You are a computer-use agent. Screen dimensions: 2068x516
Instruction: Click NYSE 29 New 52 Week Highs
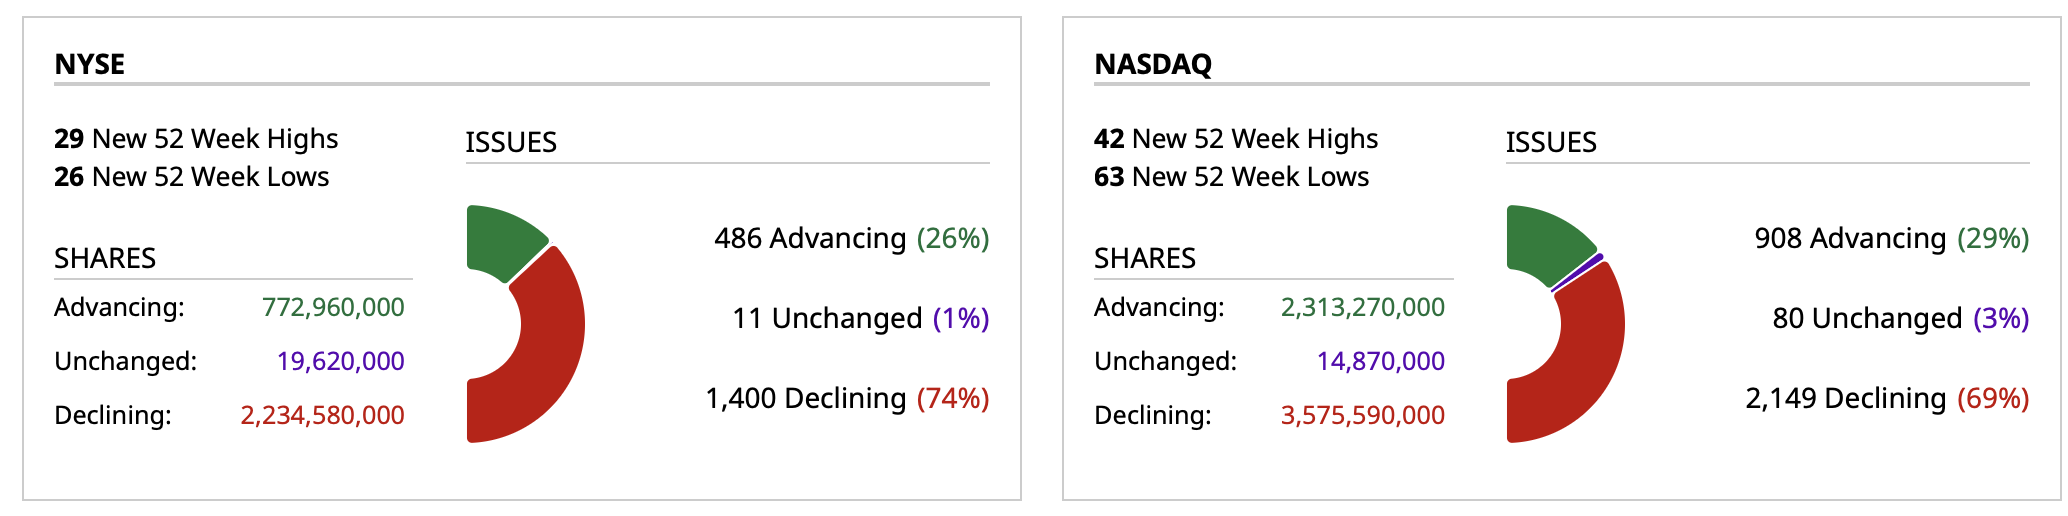click(196, 138)
